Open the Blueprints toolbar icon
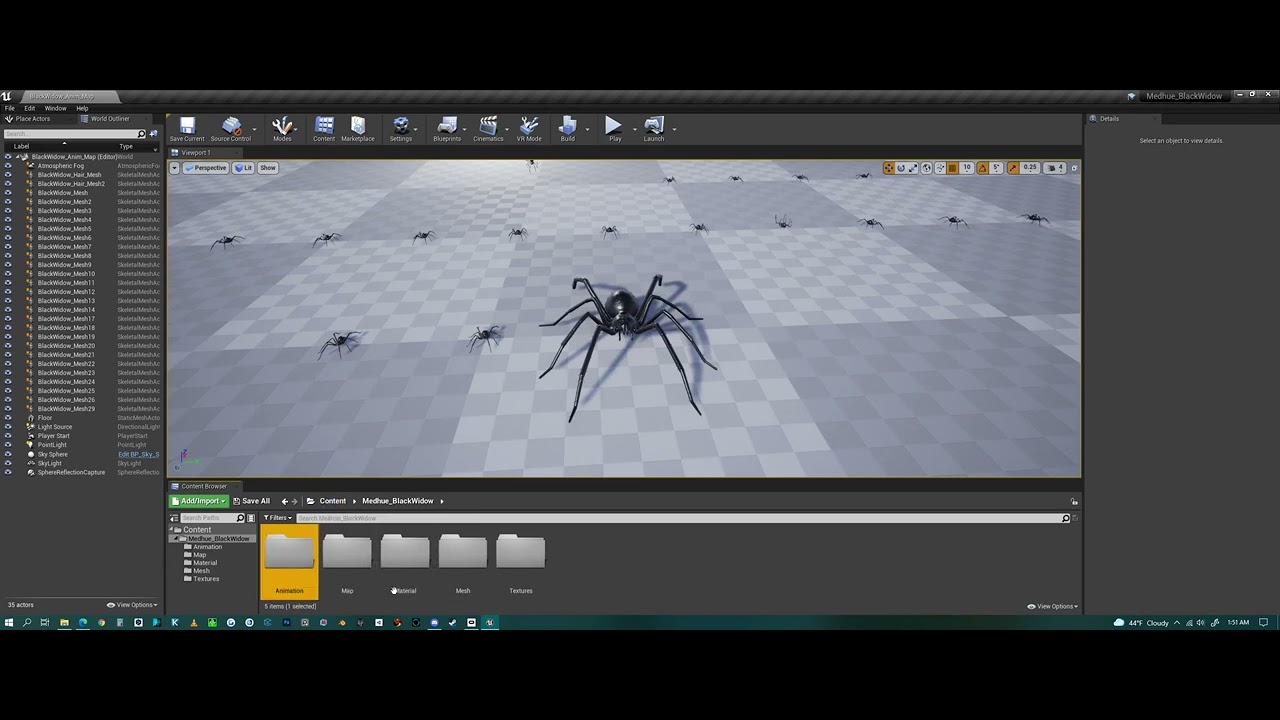 (447, 128)
